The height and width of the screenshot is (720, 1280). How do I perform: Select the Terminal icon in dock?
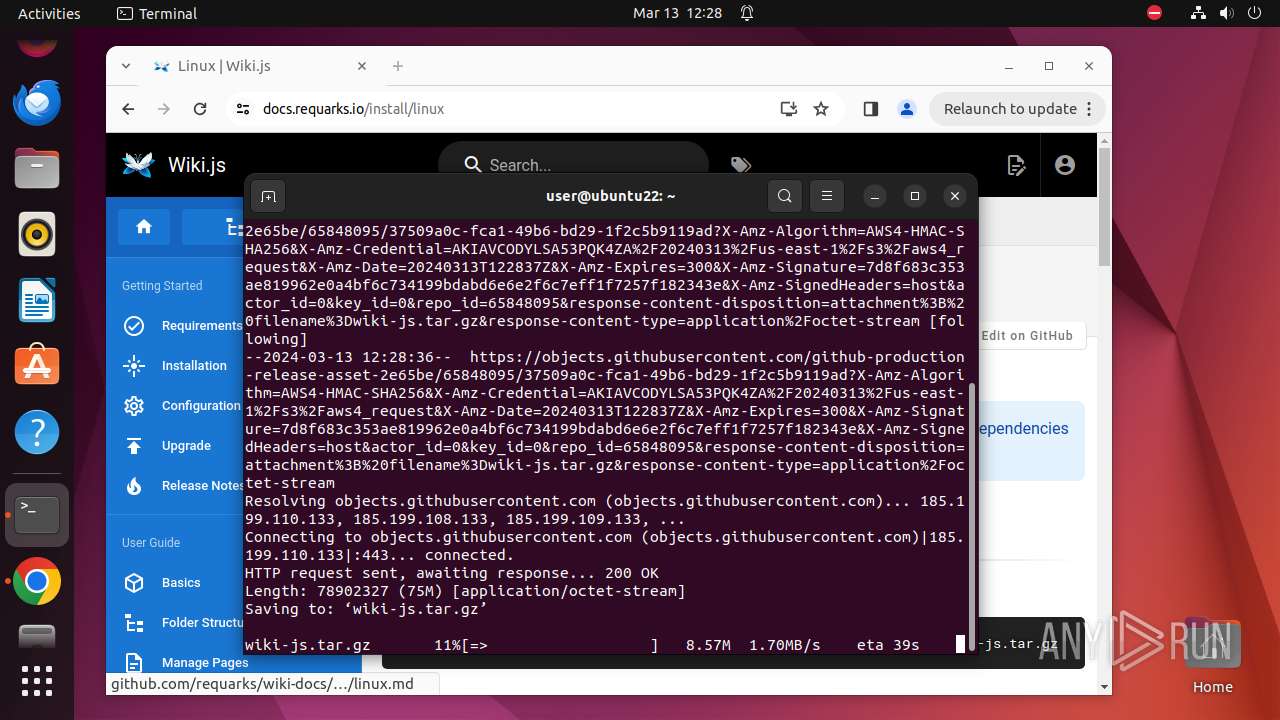point(37,515)
